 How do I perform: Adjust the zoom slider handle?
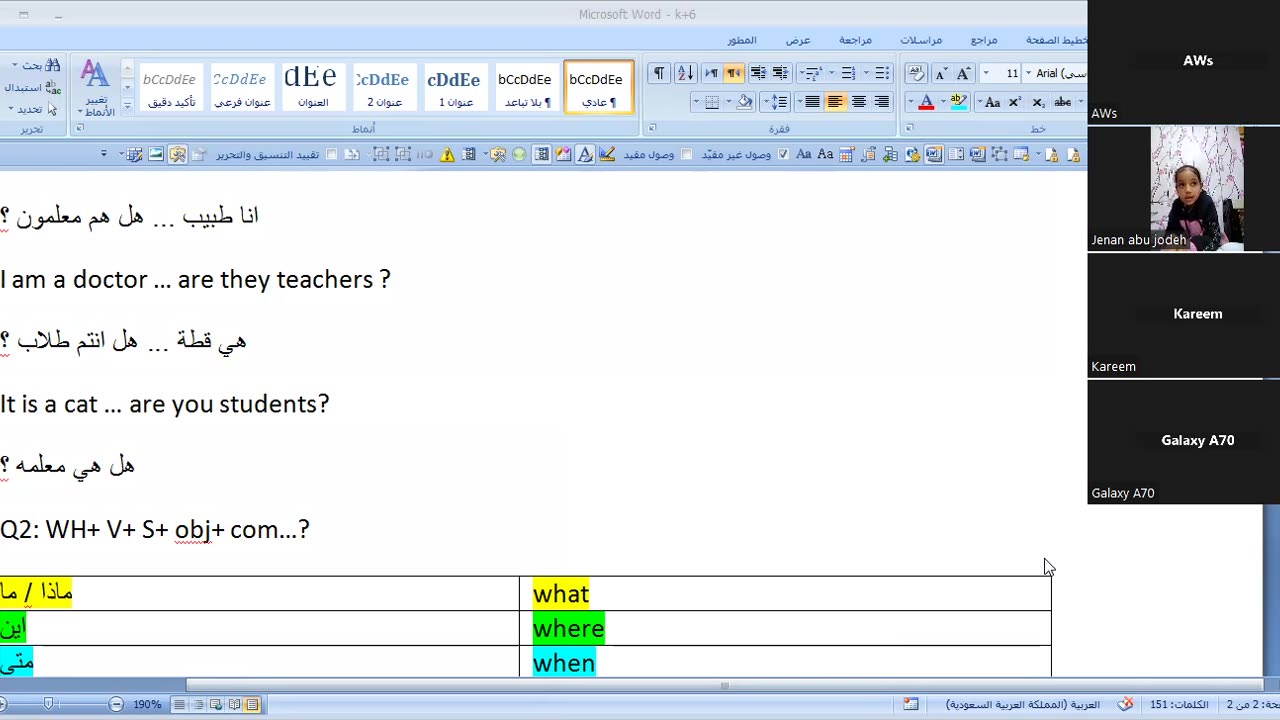48,705
